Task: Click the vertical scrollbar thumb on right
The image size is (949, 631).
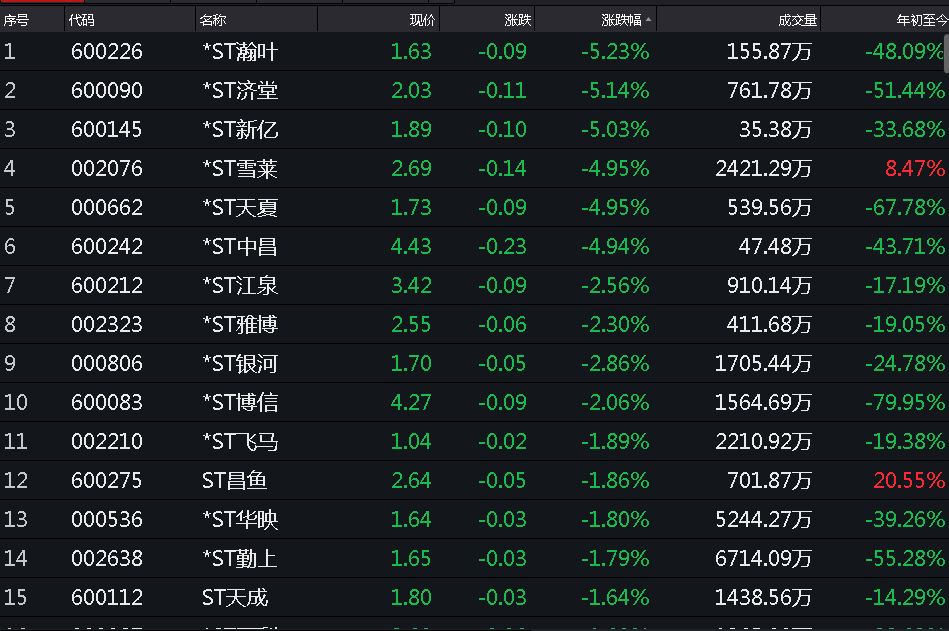Action: pyautogui.click(x=945, y=55)
